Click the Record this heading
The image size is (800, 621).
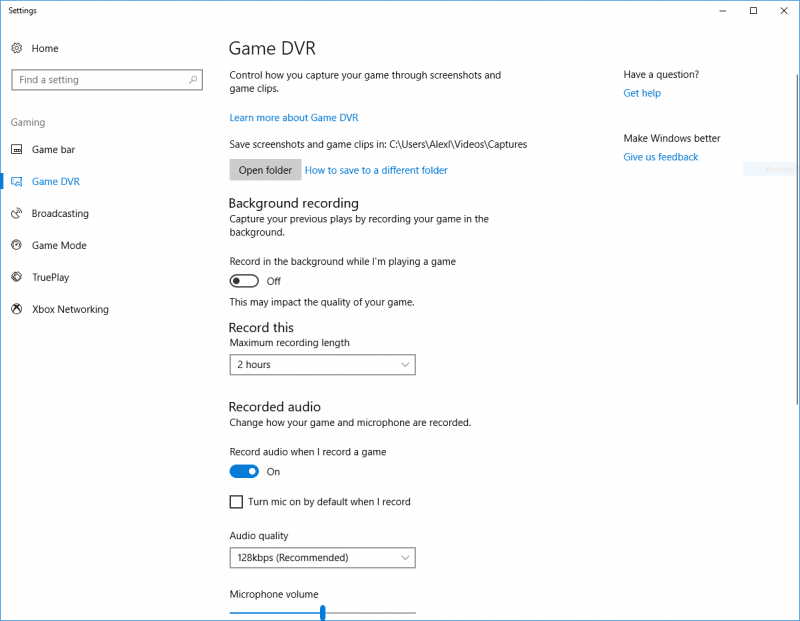pos(261,328)
